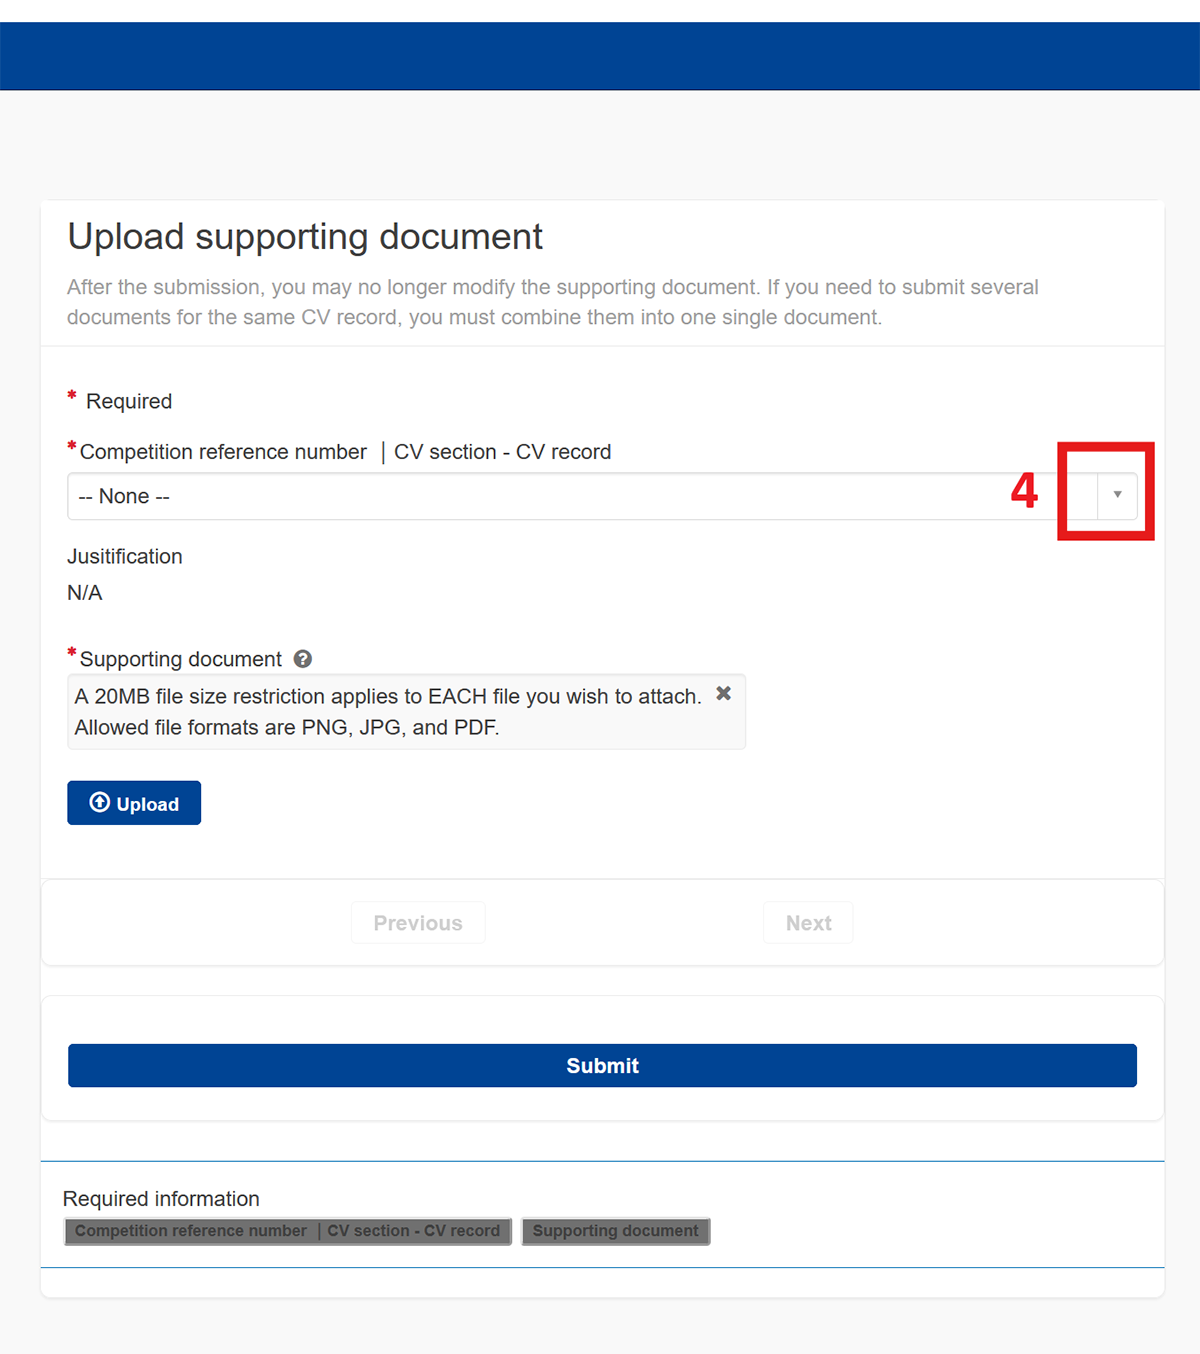
Task: Click the Previous button
Action: pyautogui.click(x=418, y=923)
